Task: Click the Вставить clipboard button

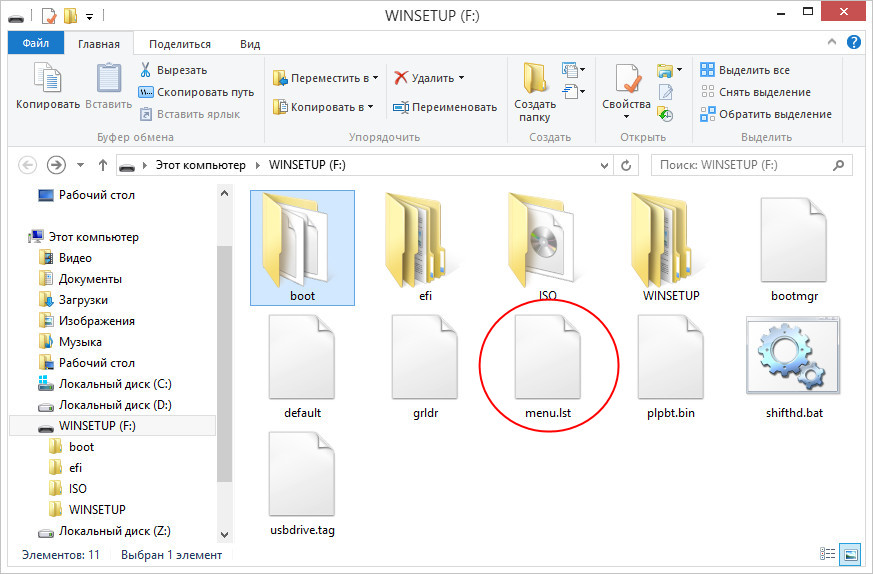Action: (109, 86)
